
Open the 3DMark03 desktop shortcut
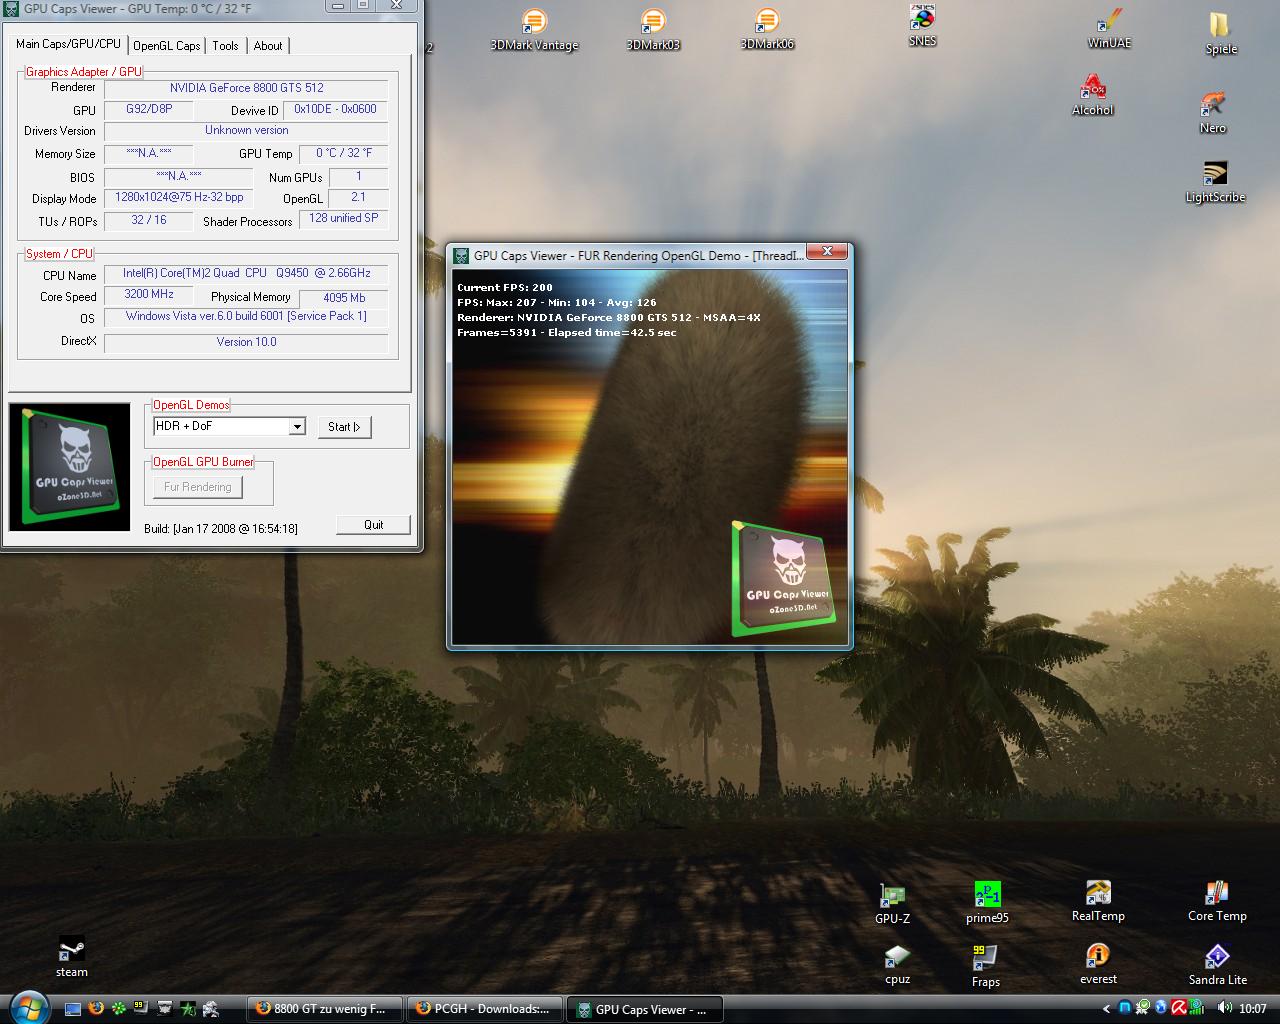pyautogui.click(x=652, y=29)
